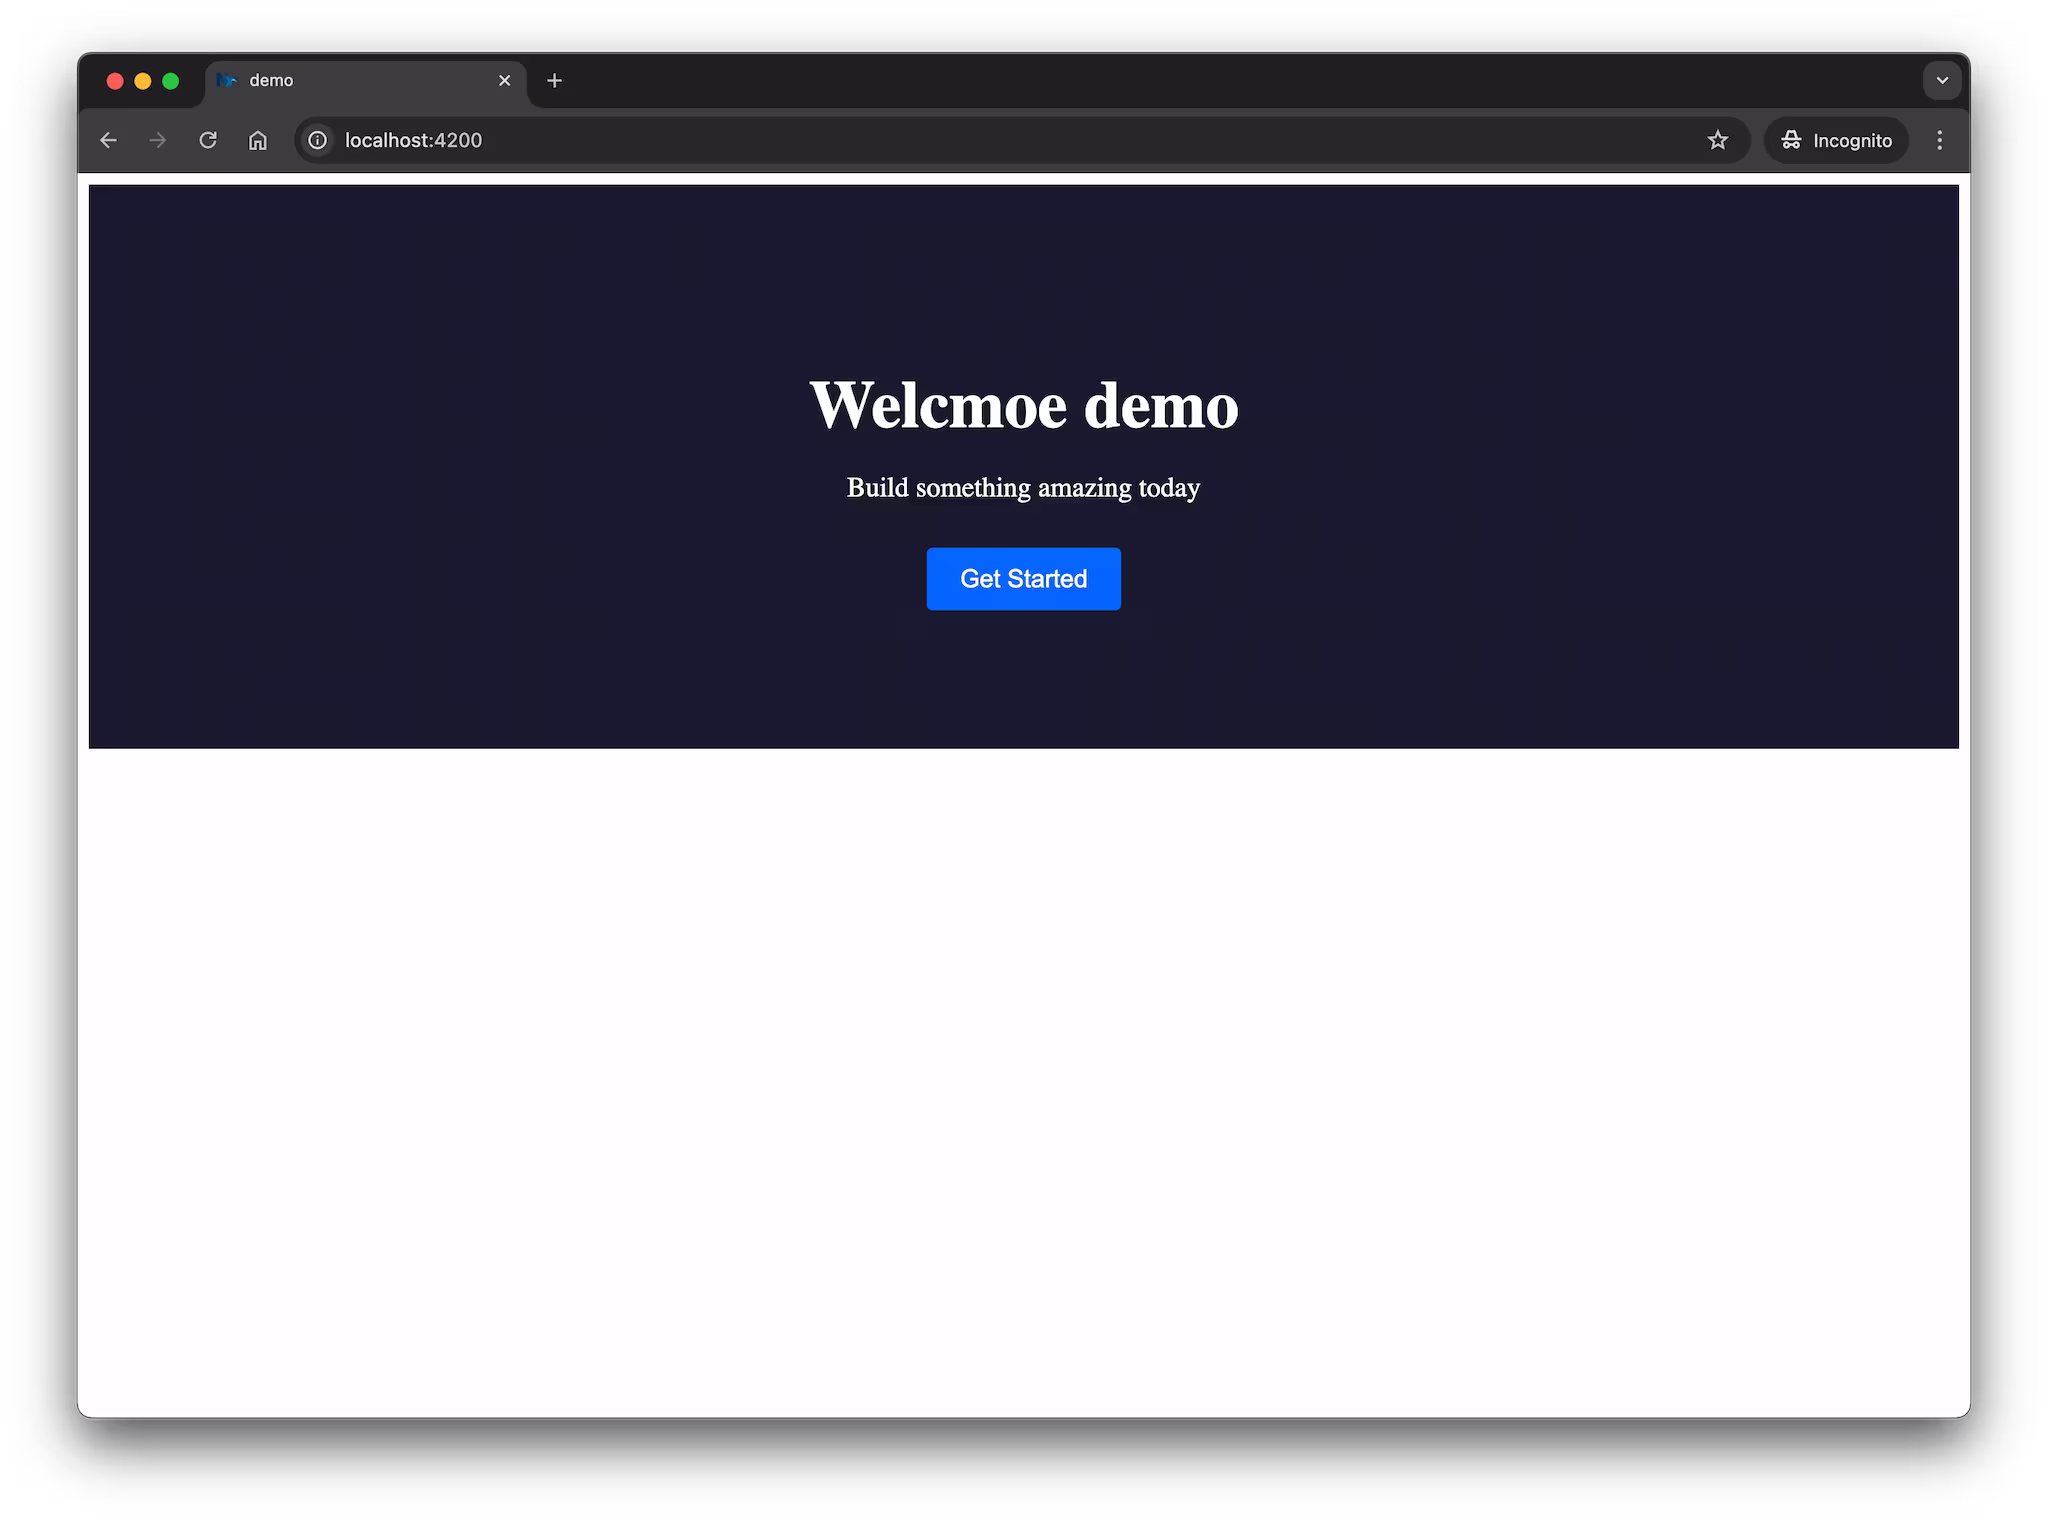2048x1520 pixels.
Task: Close the demo tab
Action: pyautogui.click(x=505, y=81)
